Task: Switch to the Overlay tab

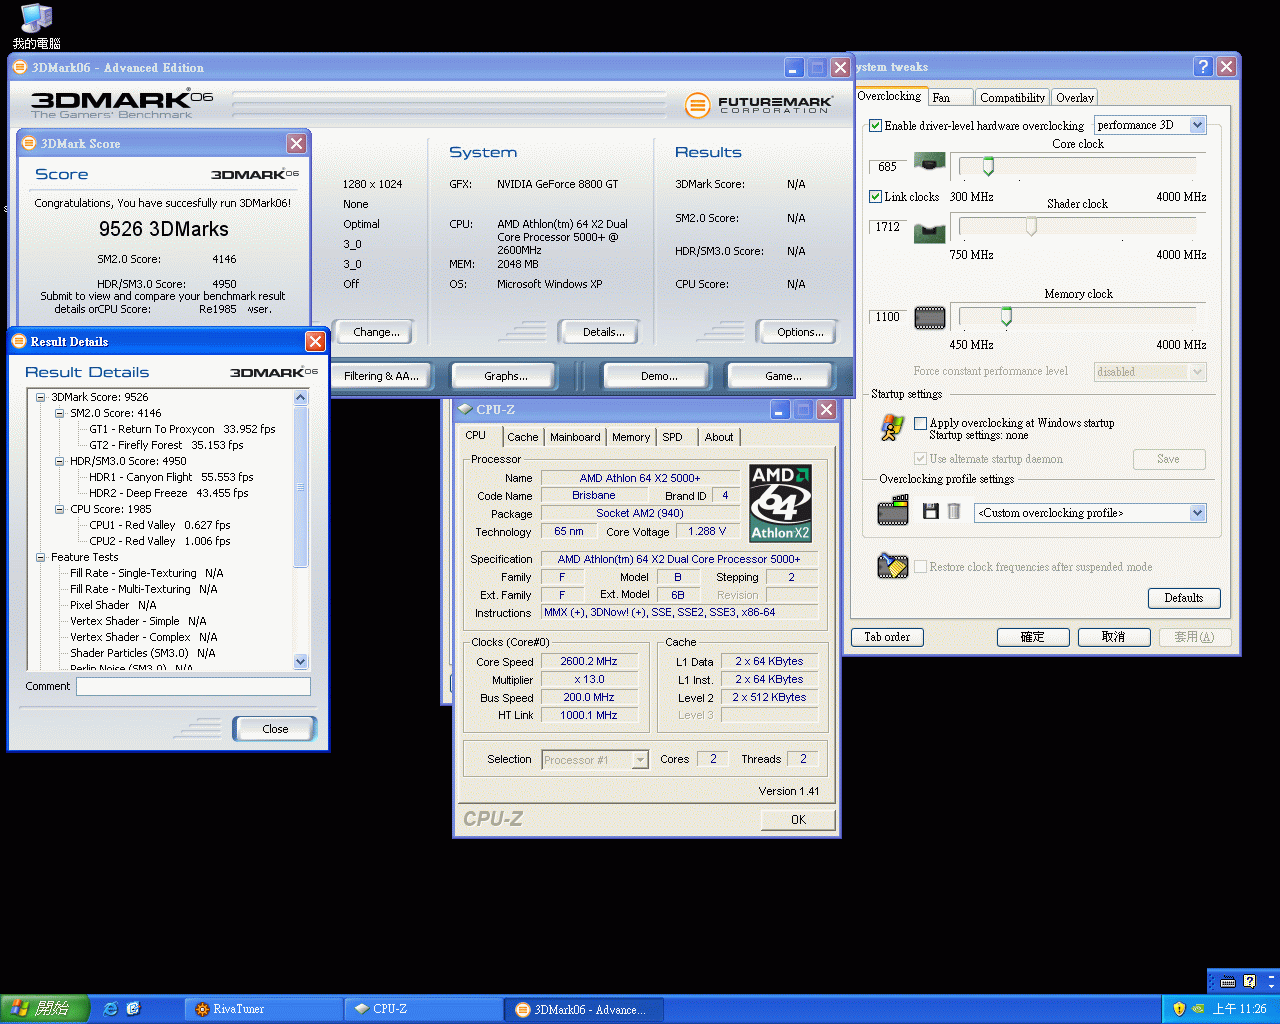Action: click(1075, 97)
